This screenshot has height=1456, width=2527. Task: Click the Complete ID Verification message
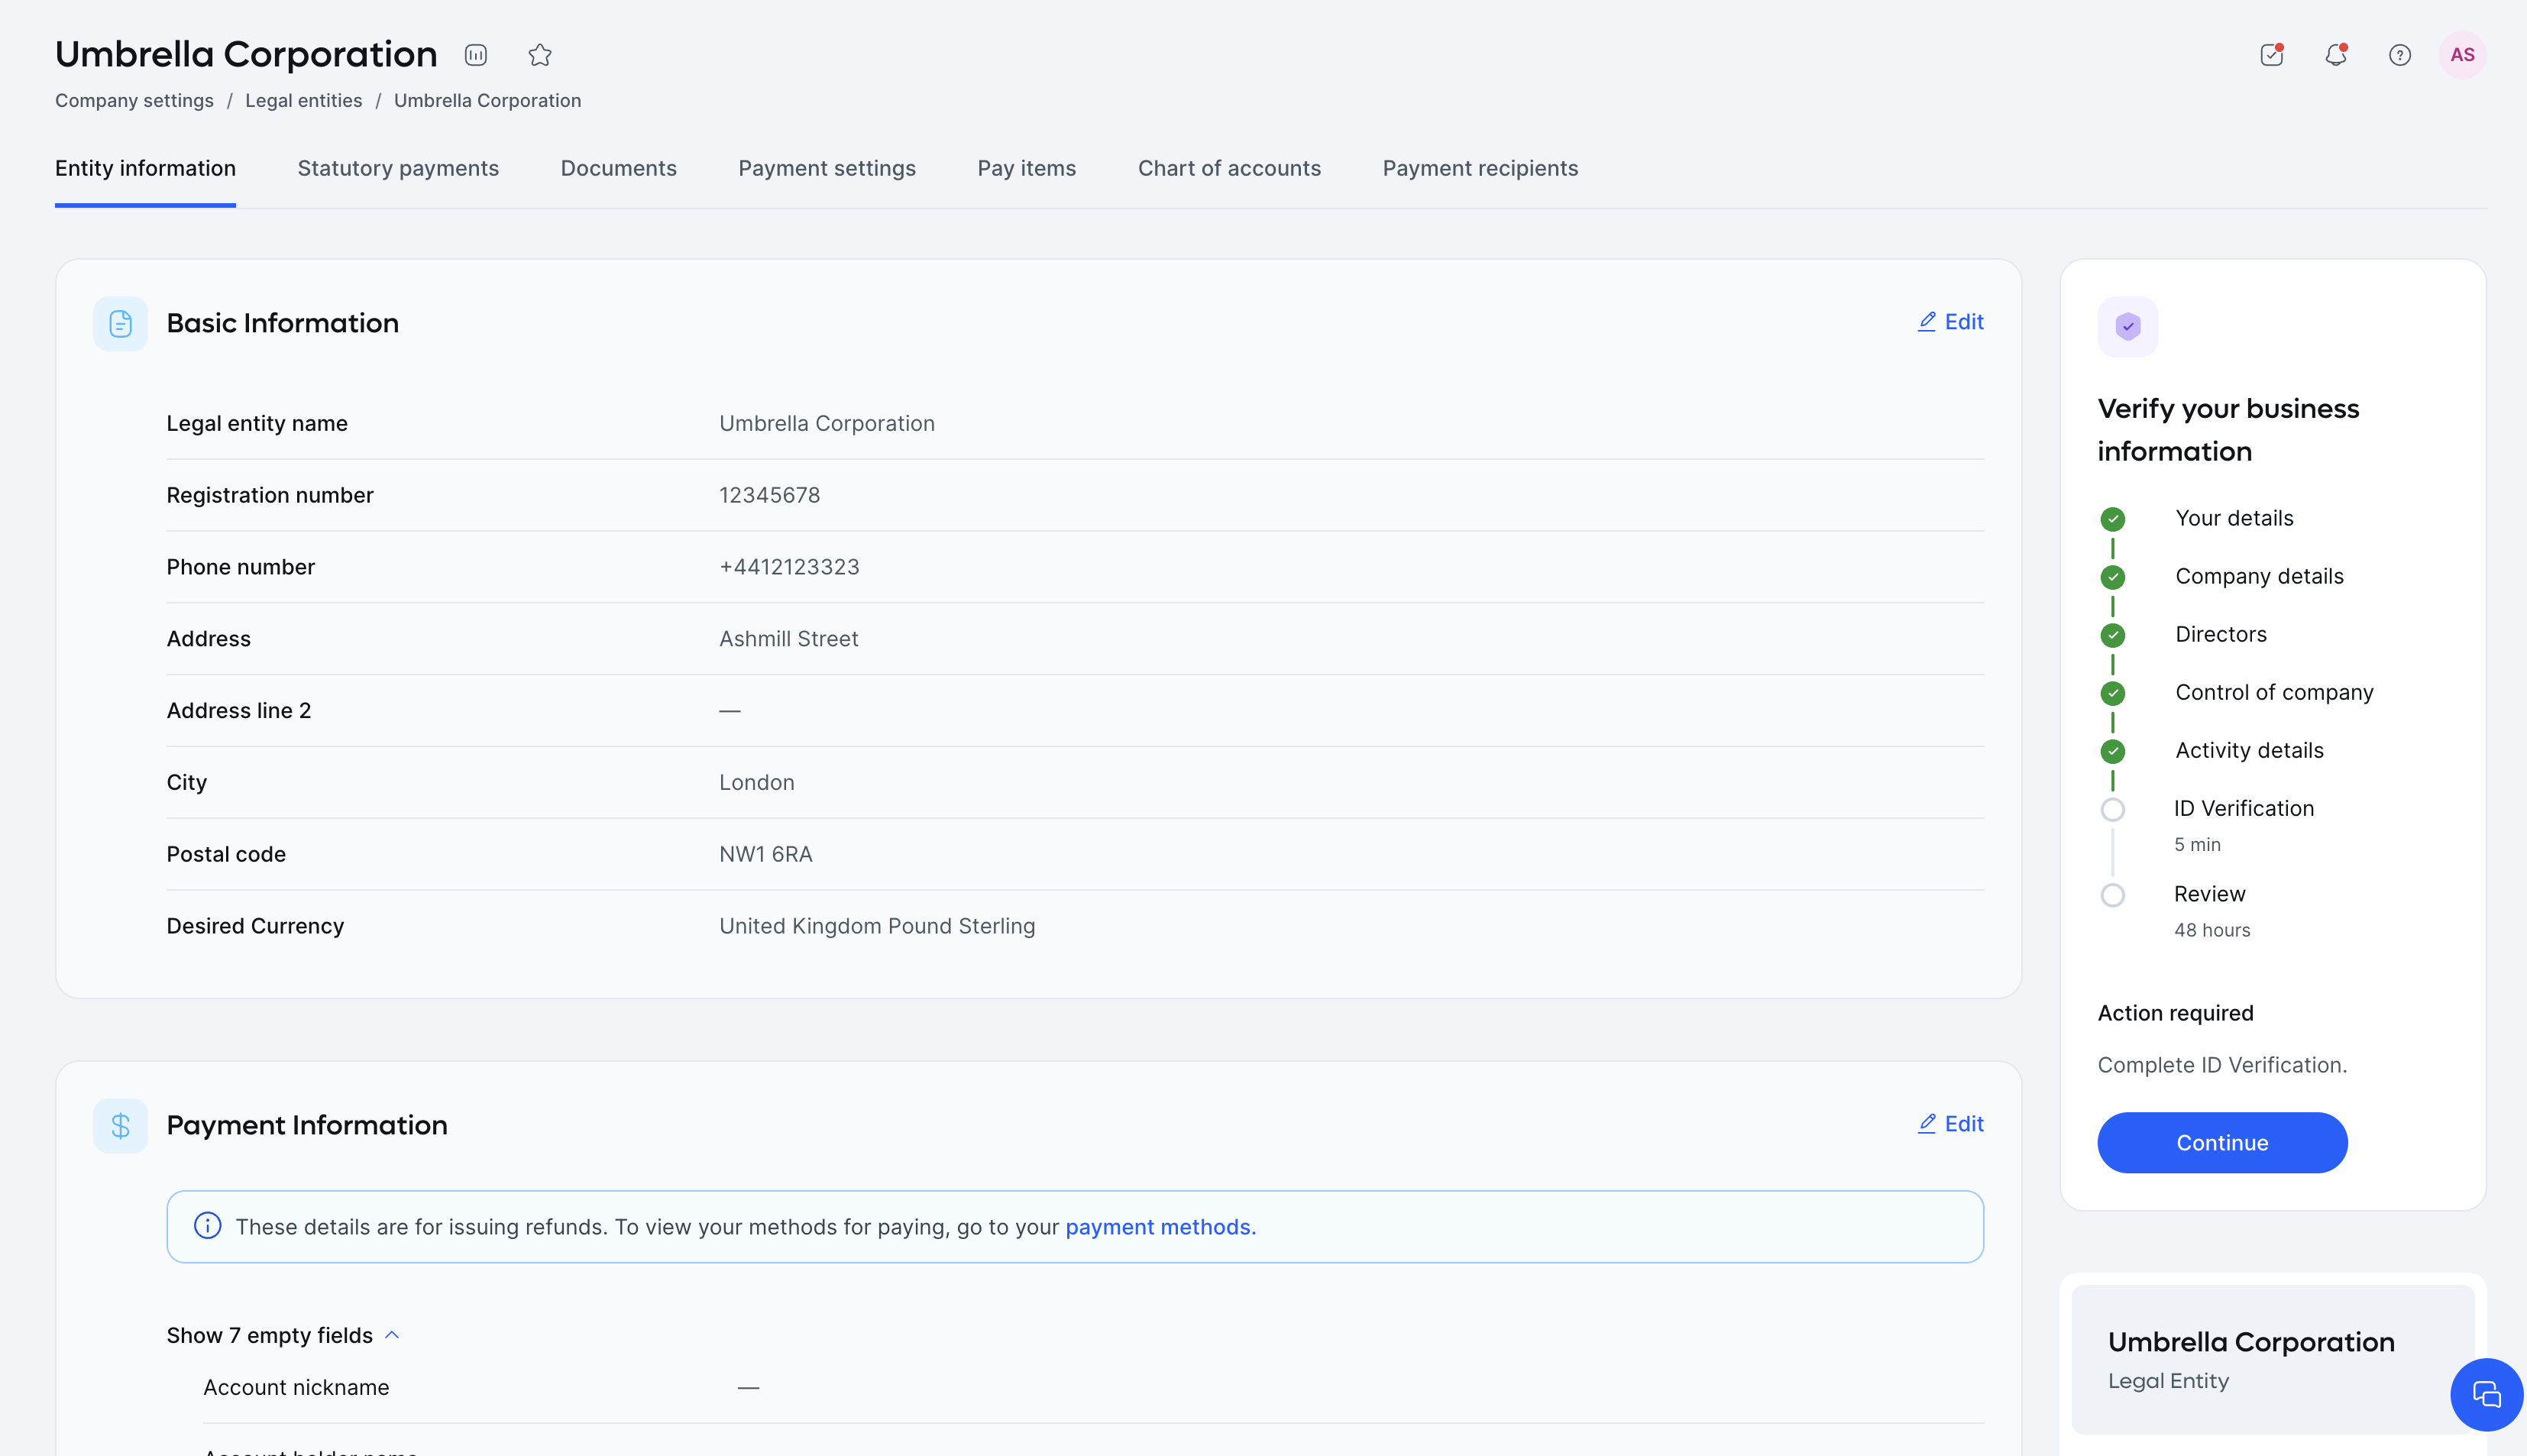pos(2222,1065)
